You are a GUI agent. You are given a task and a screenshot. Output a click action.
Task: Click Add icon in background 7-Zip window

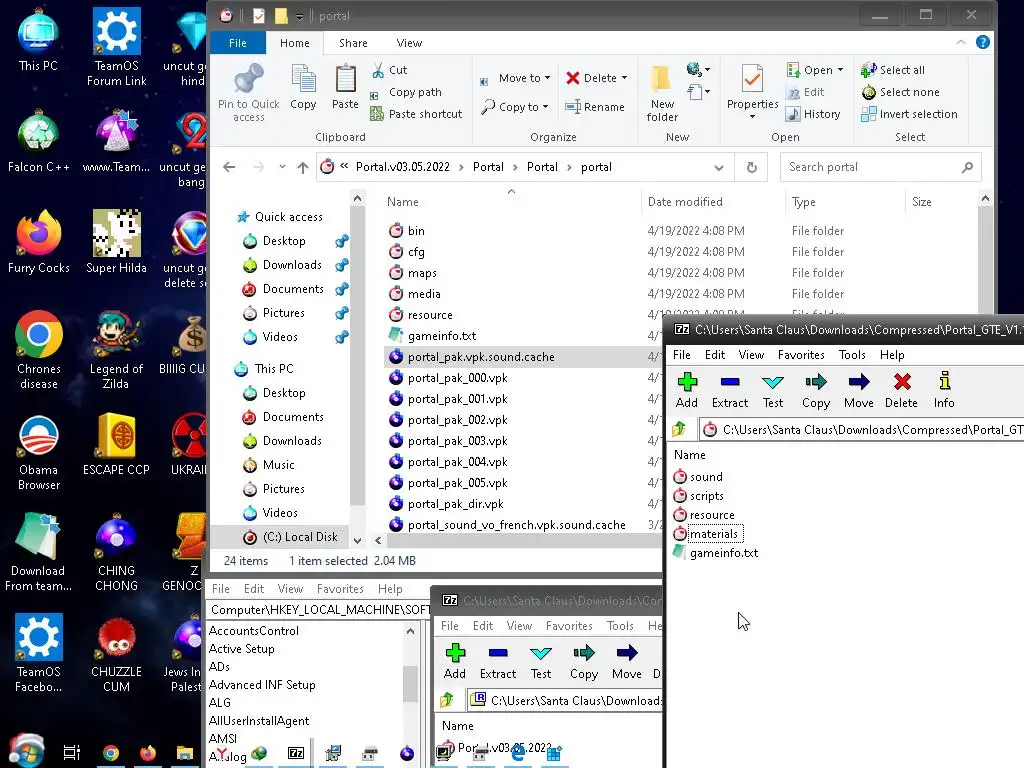point(455,653)
